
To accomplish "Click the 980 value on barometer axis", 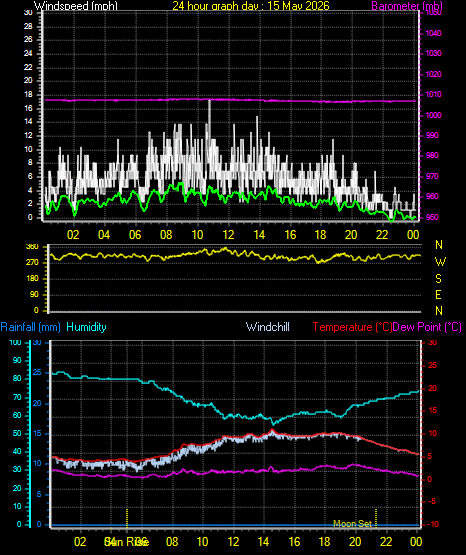I will pyautogui.click(x=432, y=155).
